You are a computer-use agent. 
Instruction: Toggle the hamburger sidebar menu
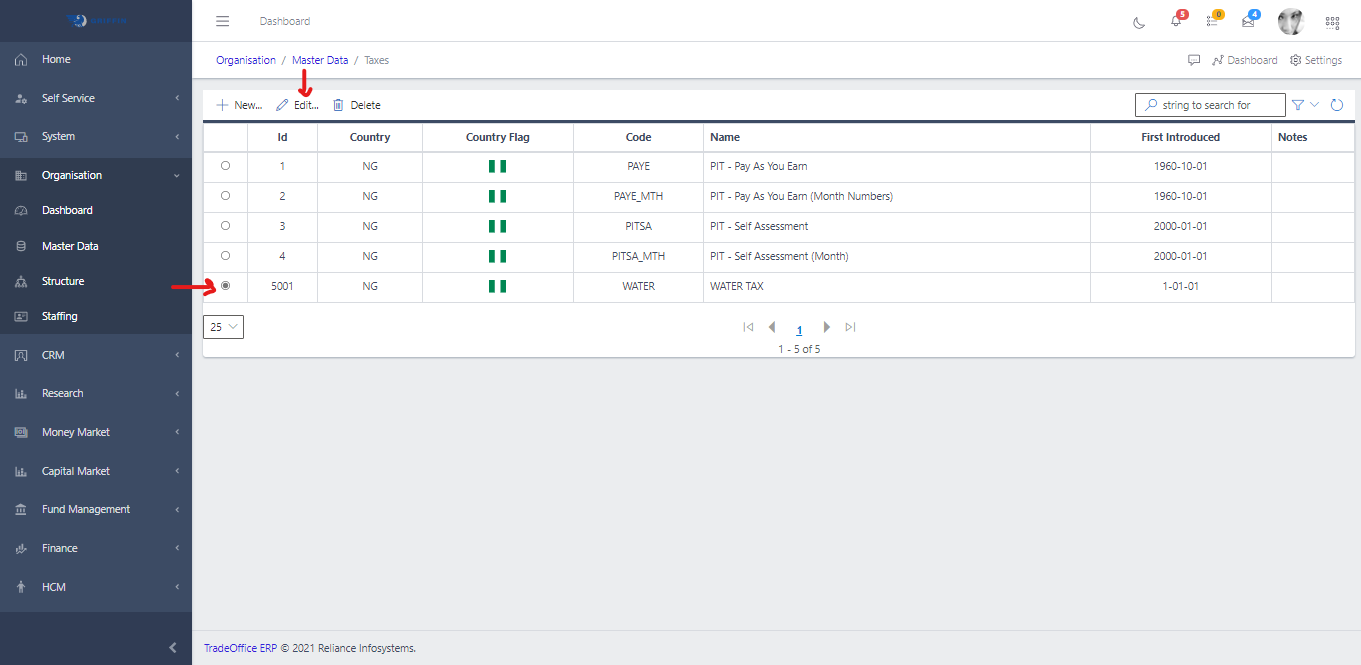click(223, 21)
